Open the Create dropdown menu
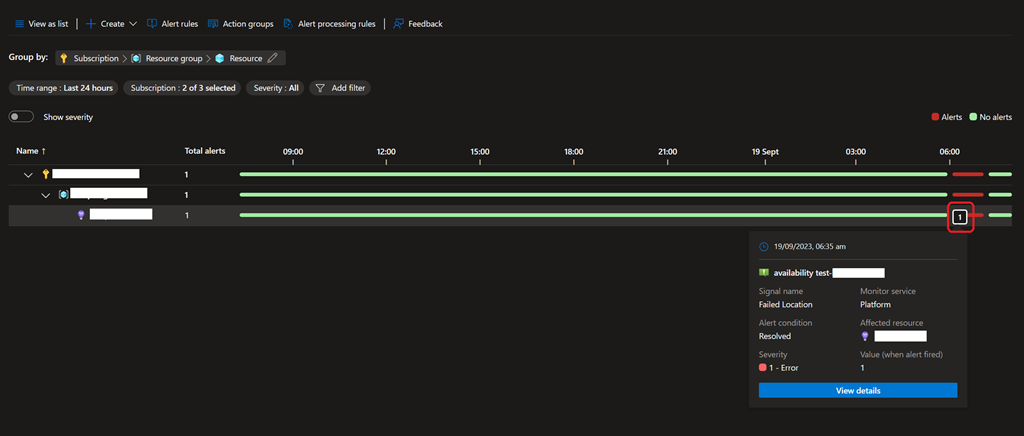 tap(111, 23)
